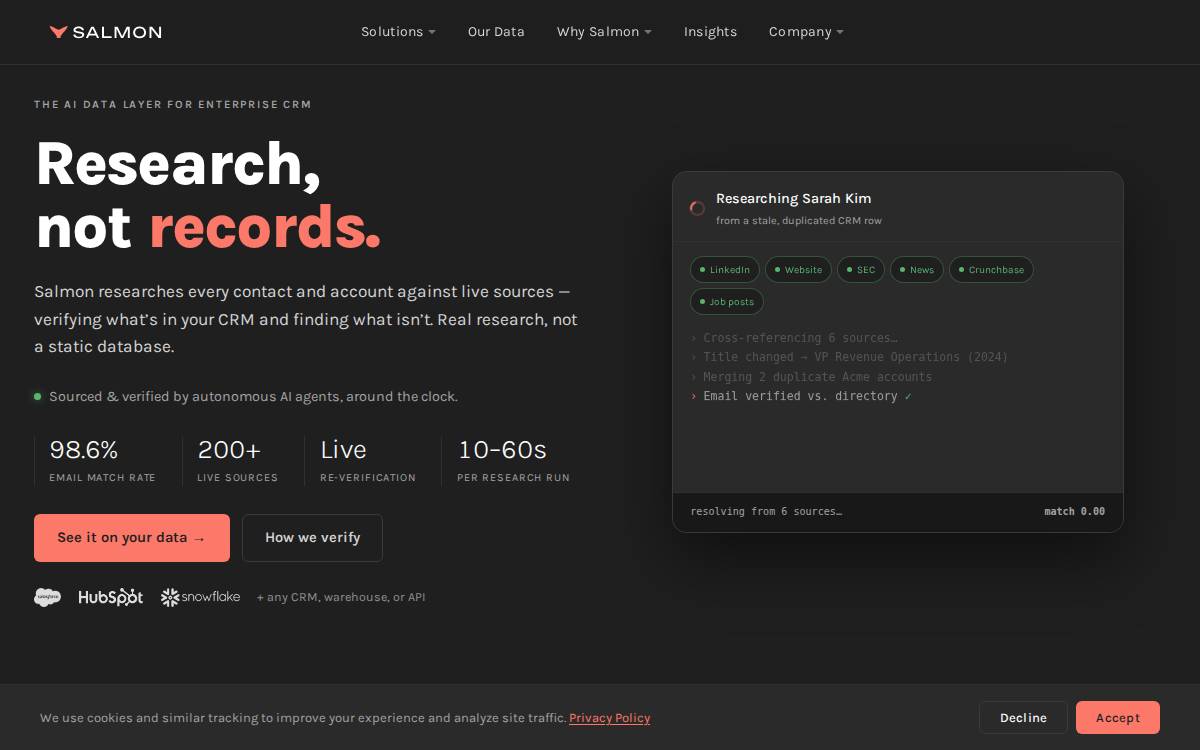
Task: Select the Job posts source chip
Action: click(x=727, y=302)
